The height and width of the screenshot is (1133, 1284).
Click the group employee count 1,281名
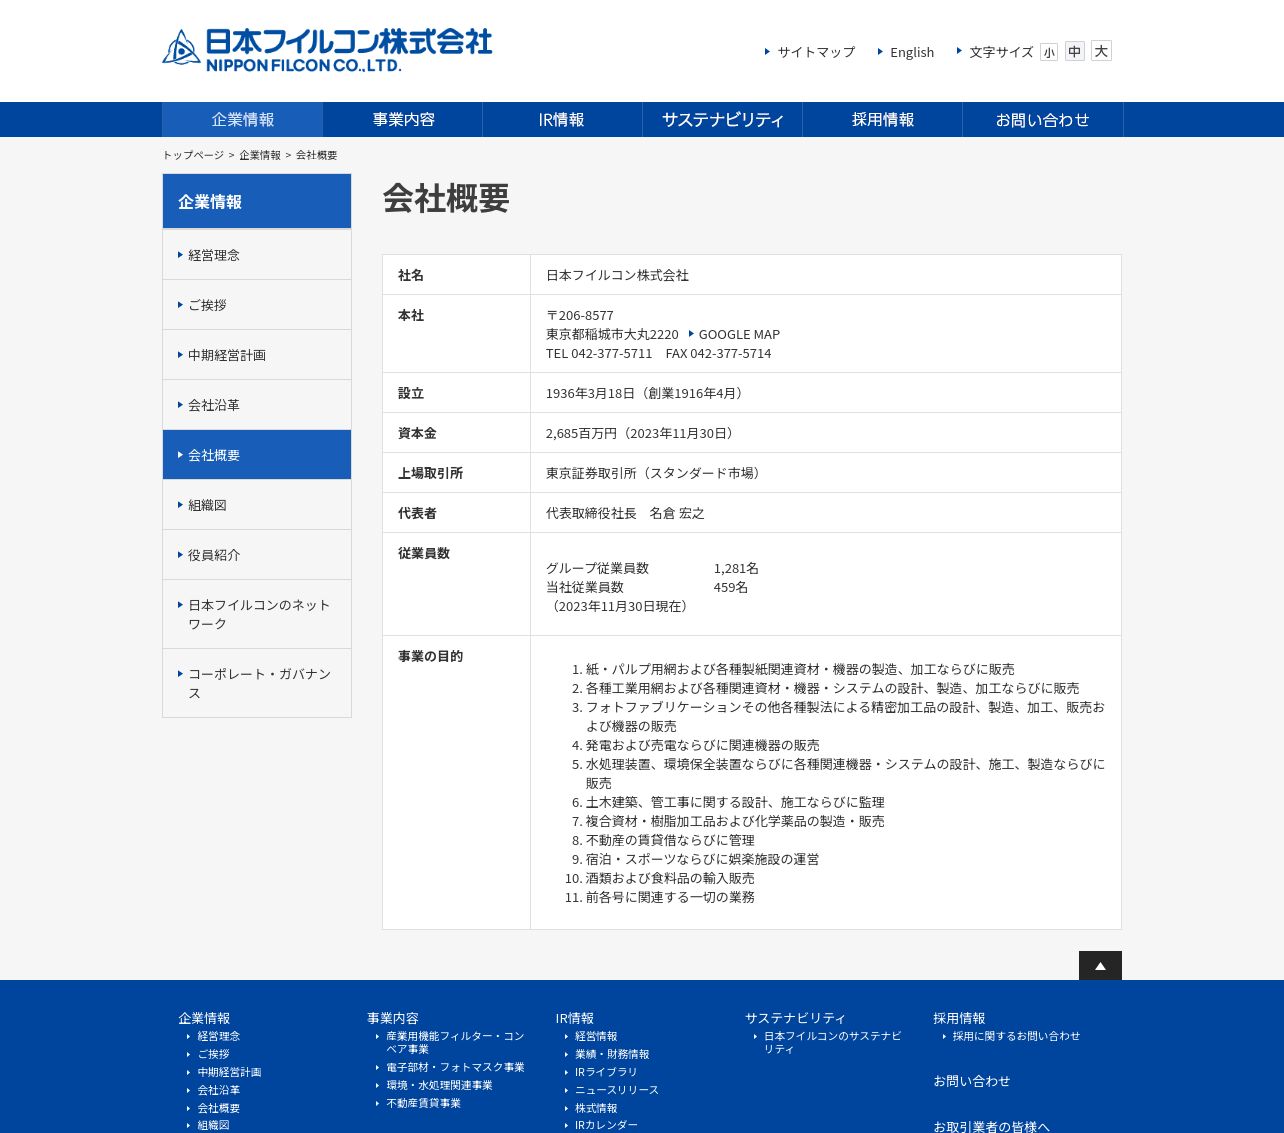(x=736, y=568)
